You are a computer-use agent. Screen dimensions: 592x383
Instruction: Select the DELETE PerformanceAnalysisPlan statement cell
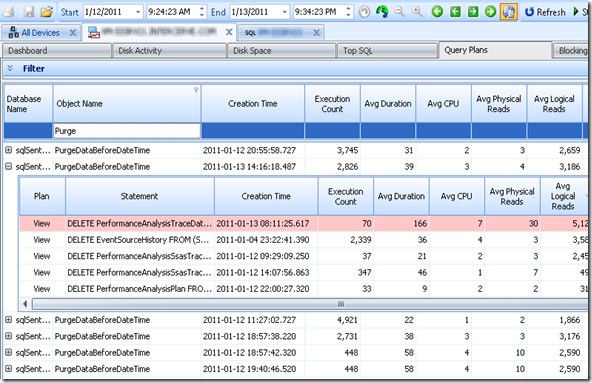pos(140,289)
